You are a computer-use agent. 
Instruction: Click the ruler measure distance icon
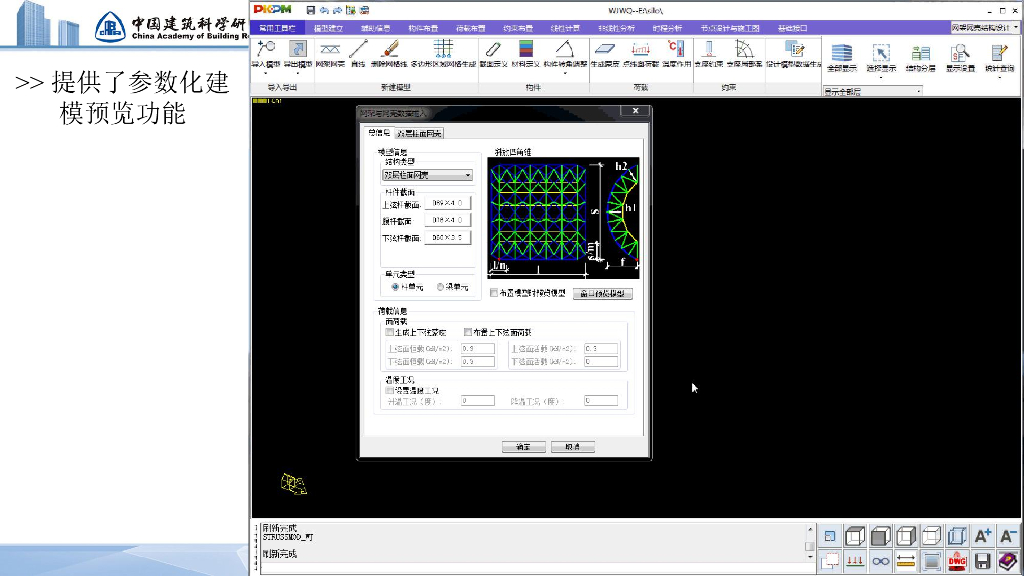[906, 561]
